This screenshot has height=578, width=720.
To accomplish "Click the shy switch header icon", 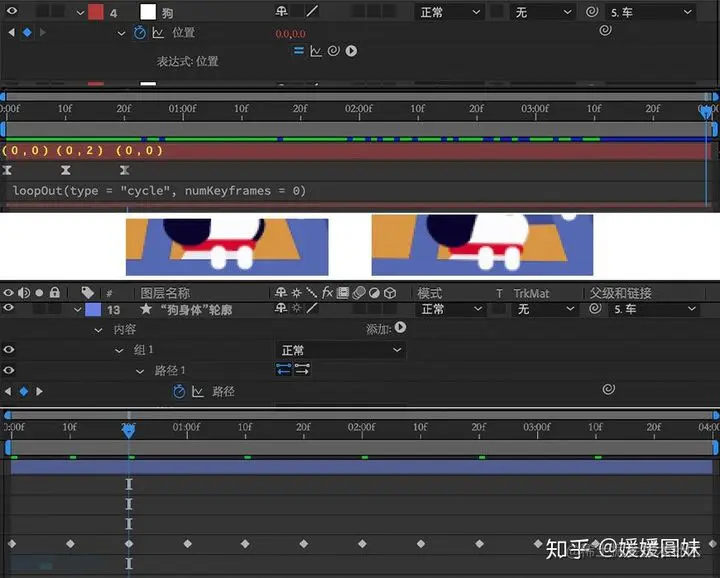I will [x=281, y=292].
